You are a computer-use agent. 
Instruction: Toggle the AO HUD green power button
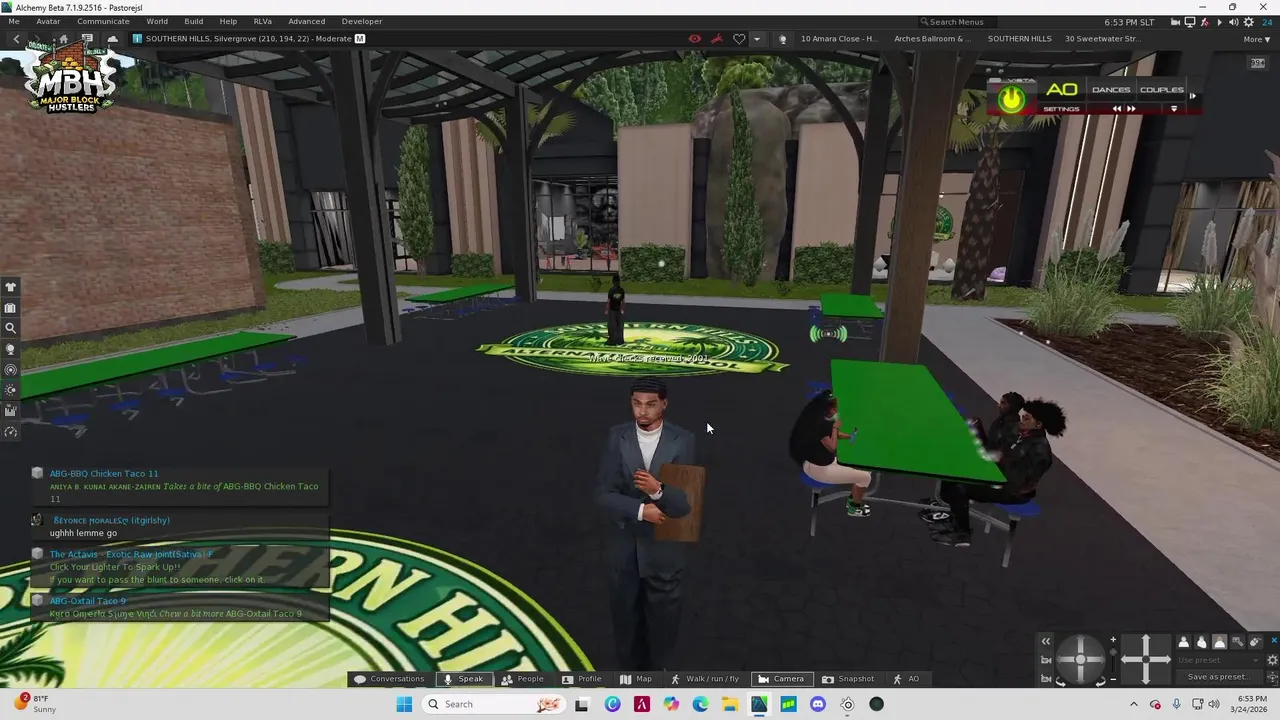point(1012,99)
